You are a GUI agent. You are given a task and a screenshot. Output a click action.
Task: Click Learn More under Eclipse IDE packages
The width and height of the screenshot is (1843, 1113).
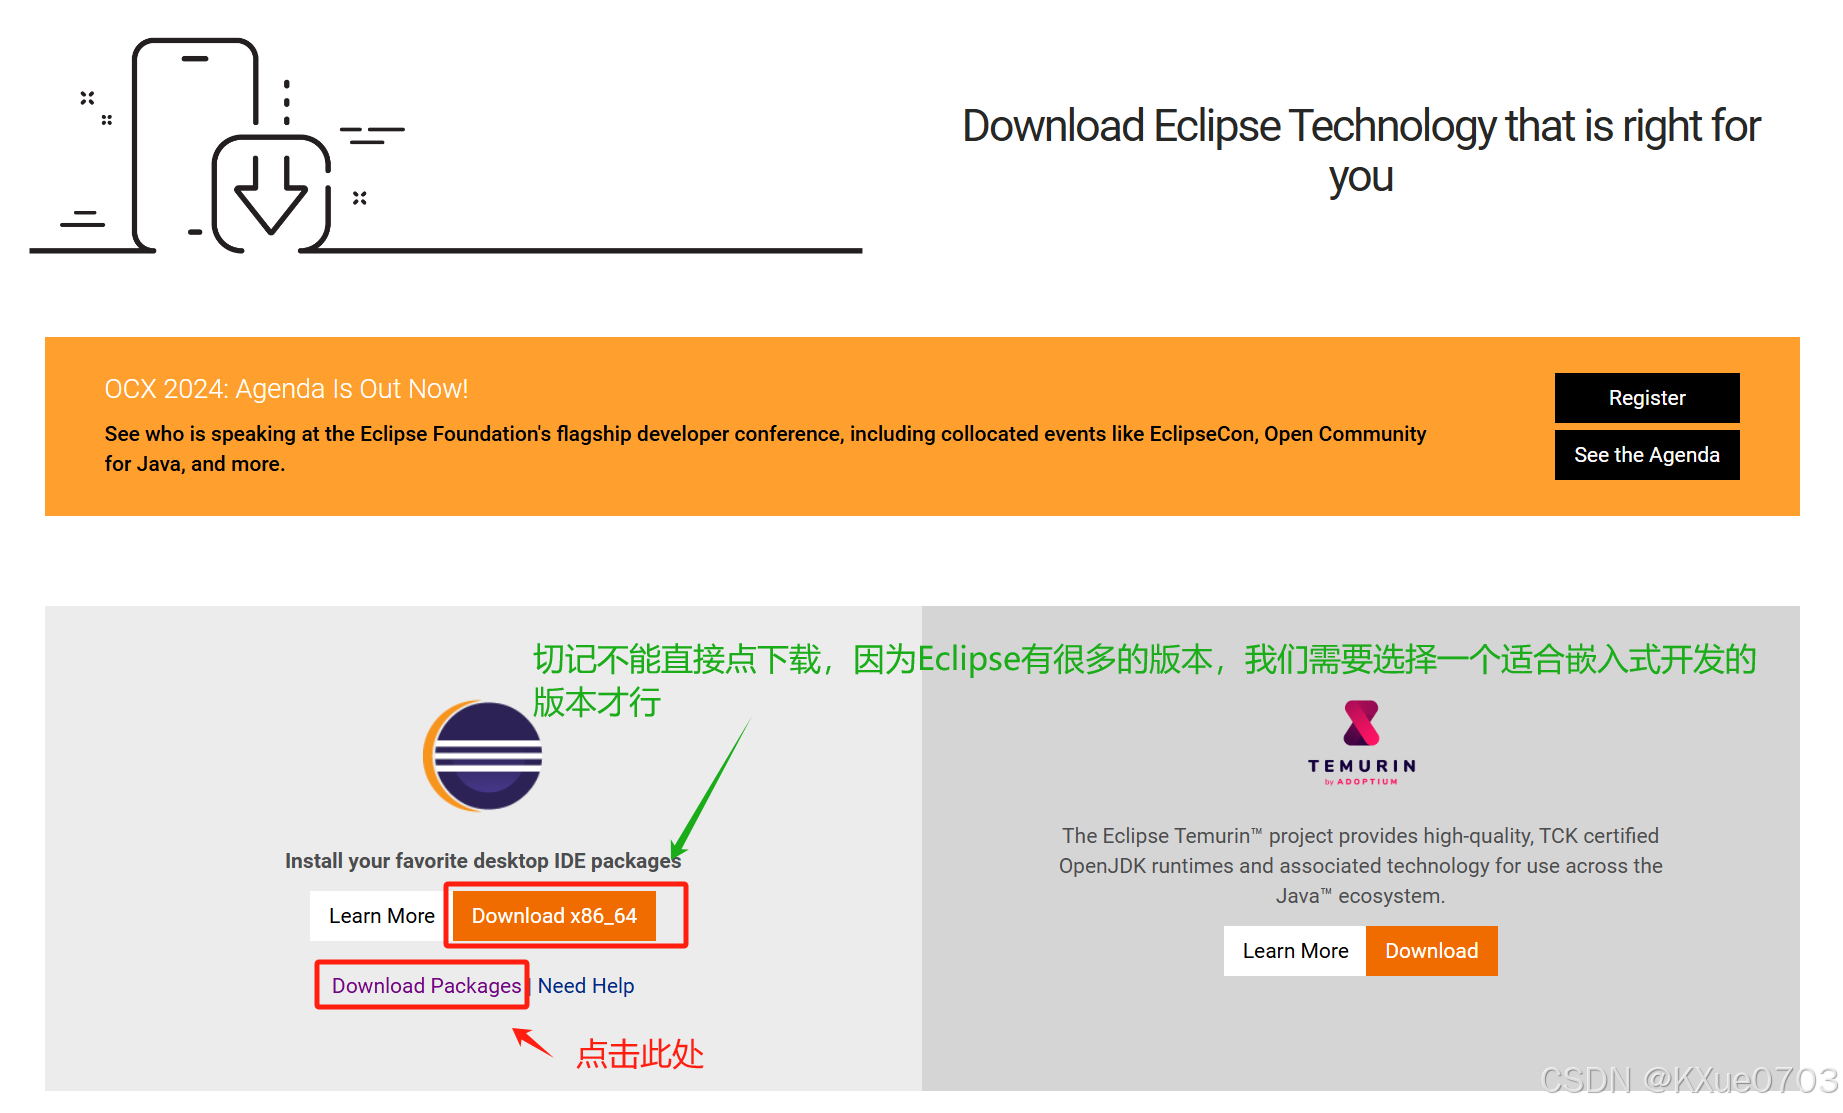click(381, 916)
